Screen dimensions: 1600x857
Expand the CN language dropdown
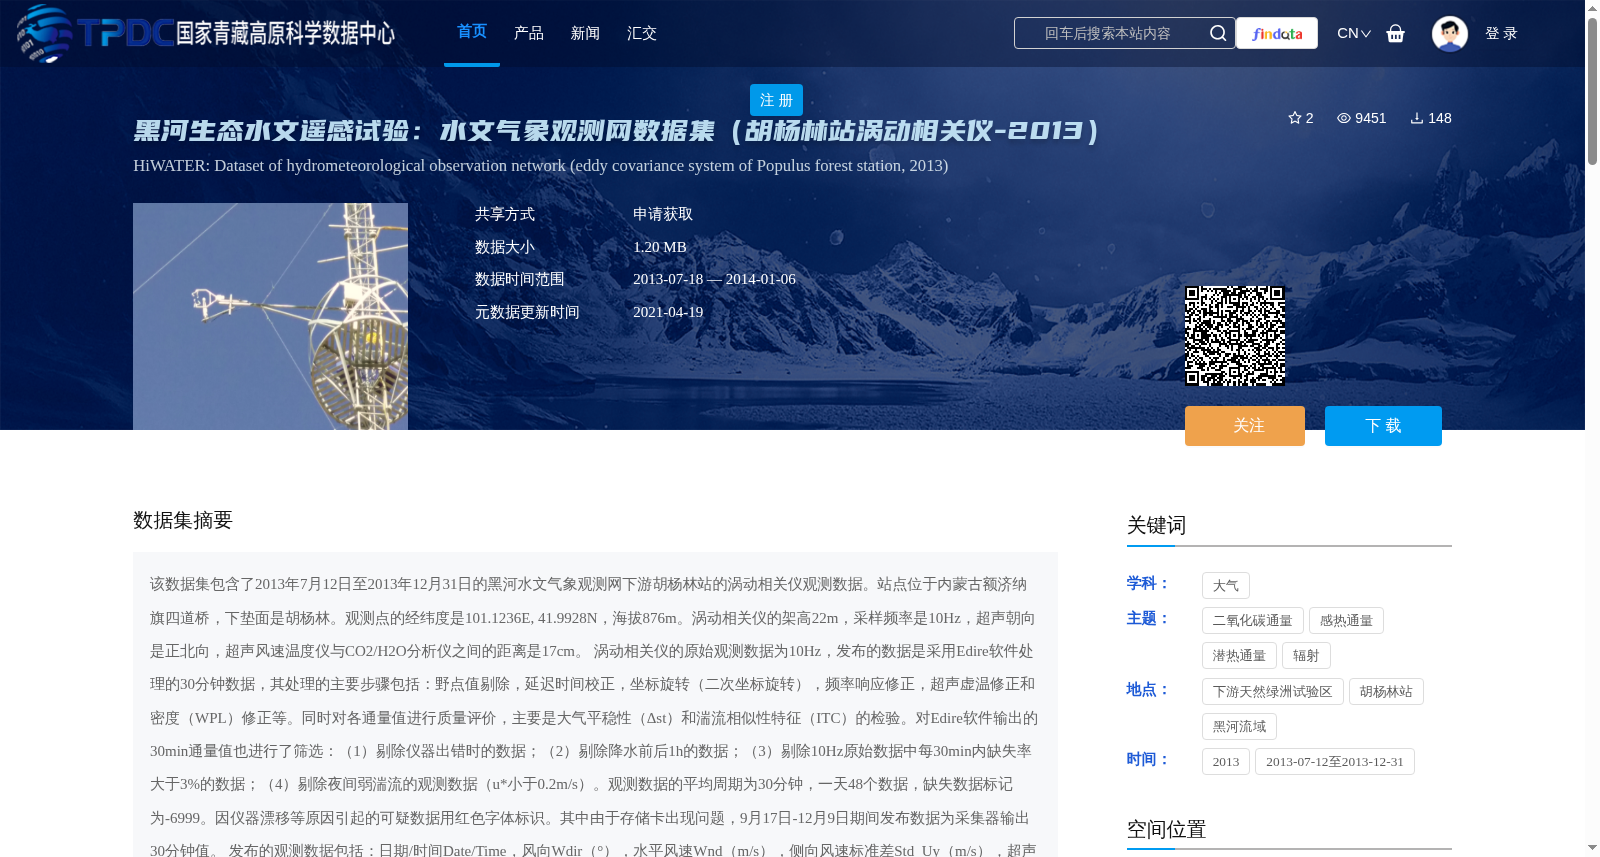[x=1354, y=33]
